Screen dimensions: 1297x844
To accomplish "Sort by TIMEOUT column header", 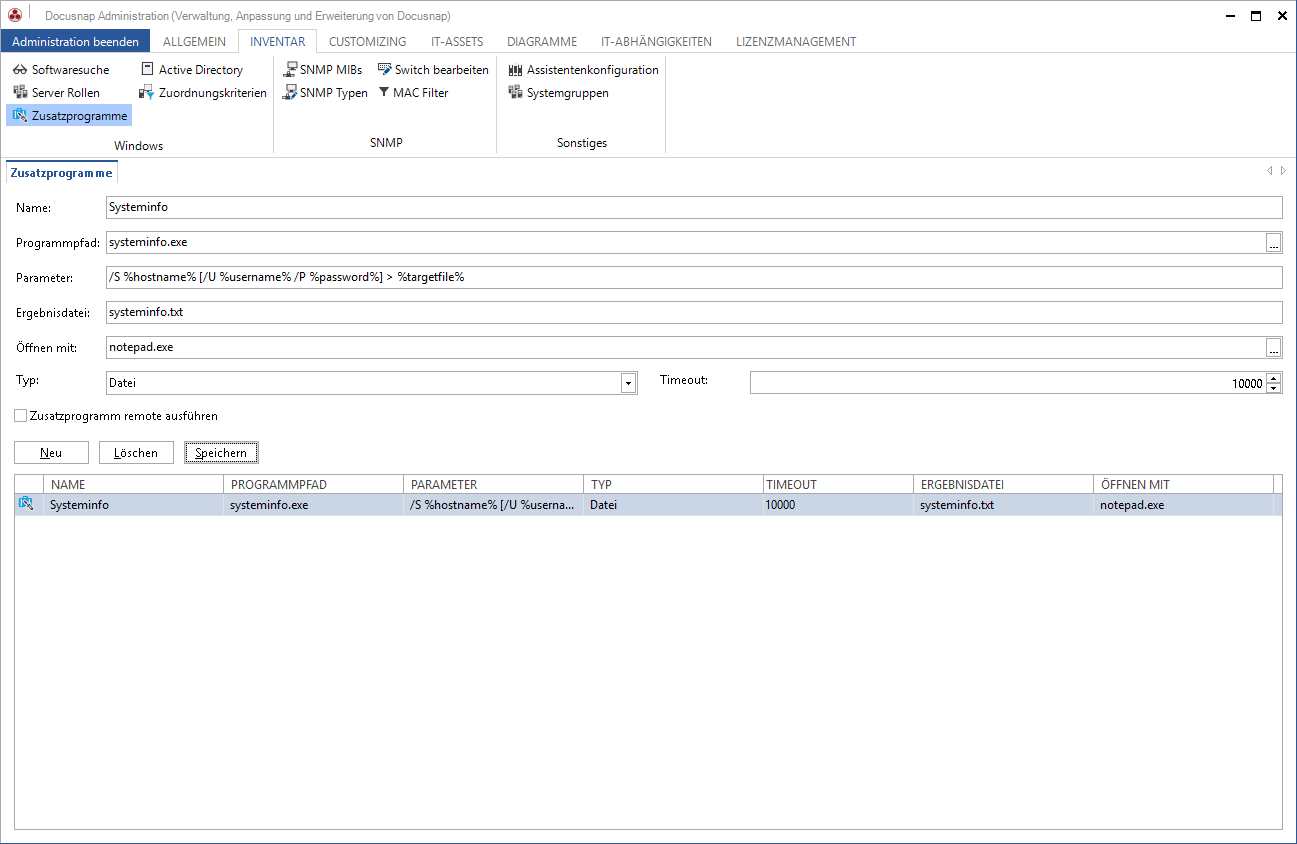I will (838, 484).
